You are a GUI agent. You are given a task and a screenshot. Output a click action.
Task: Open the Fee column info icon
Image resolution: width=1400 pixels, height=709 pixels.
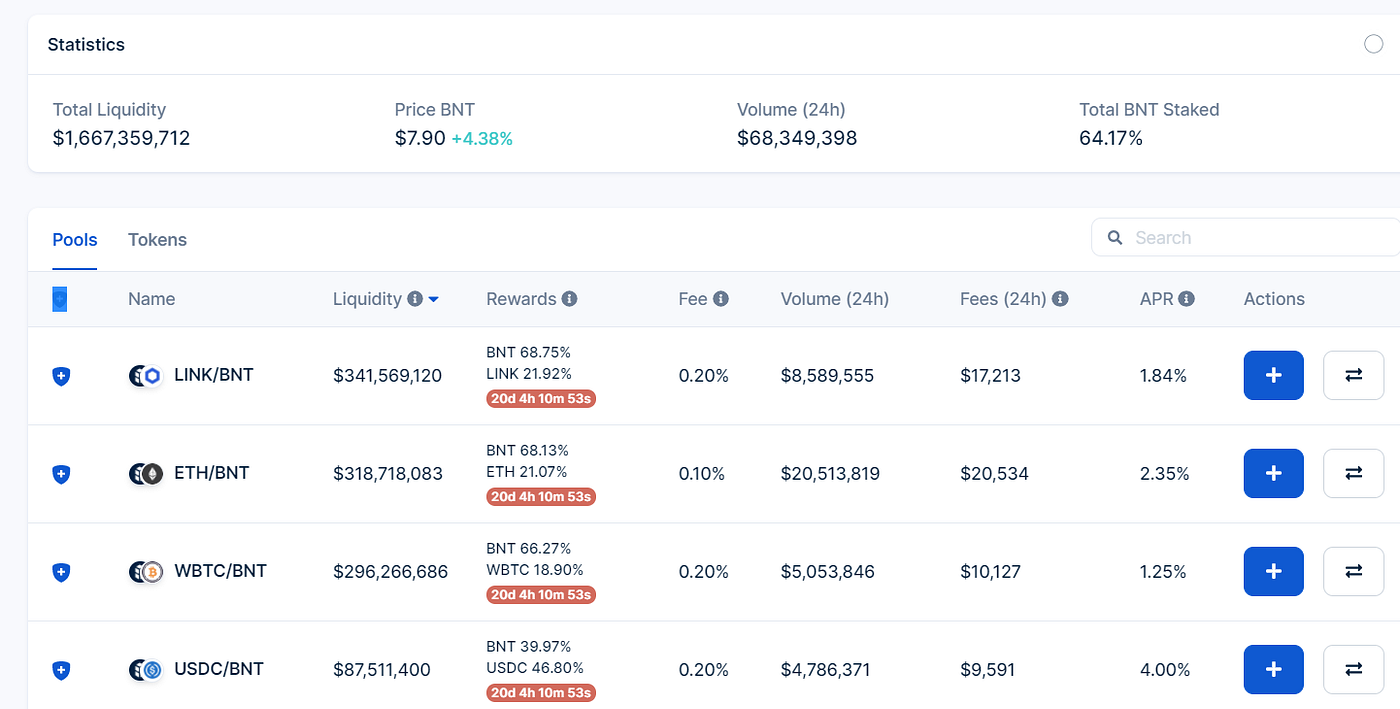(x=722, y=298)
